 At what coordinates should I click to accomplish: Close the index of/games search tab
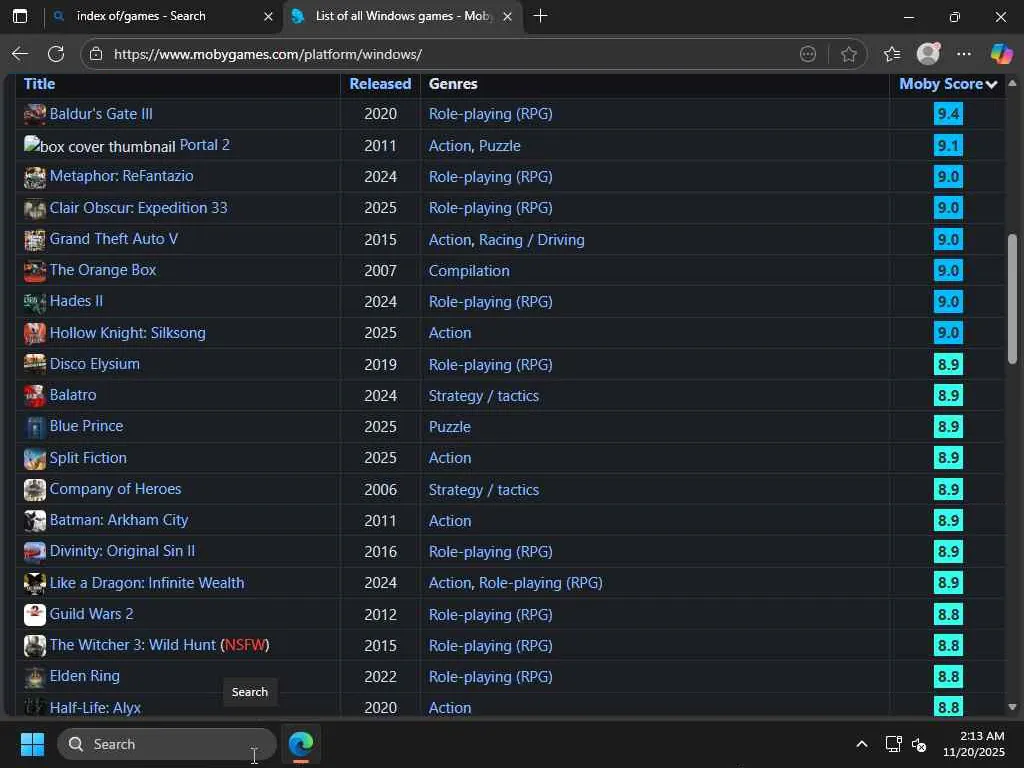(268, 16)
